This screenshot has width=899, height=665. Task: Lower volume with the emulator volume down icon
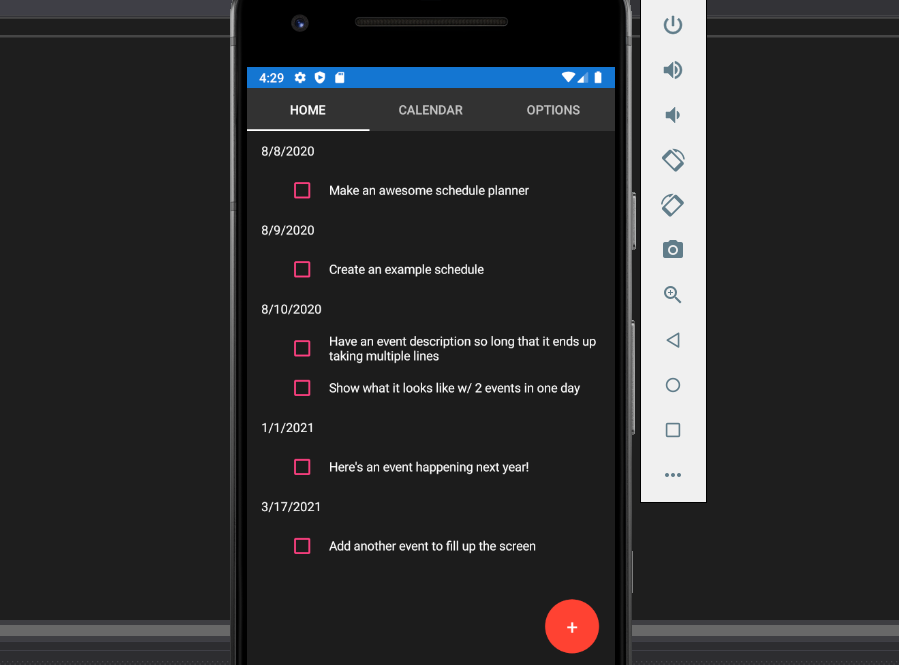(673, 115)
